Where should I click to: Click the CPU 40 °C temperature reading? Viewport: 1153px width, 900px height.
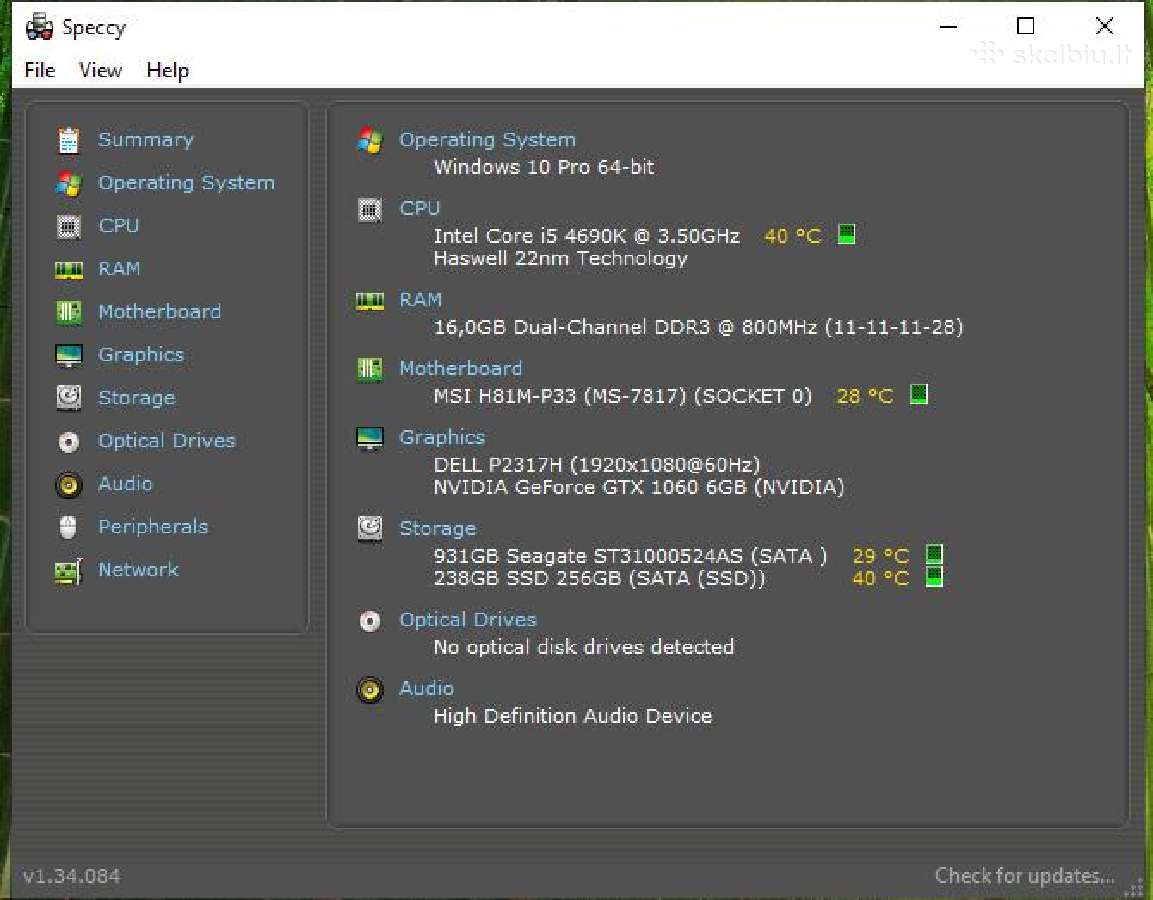tap(793, 236)
